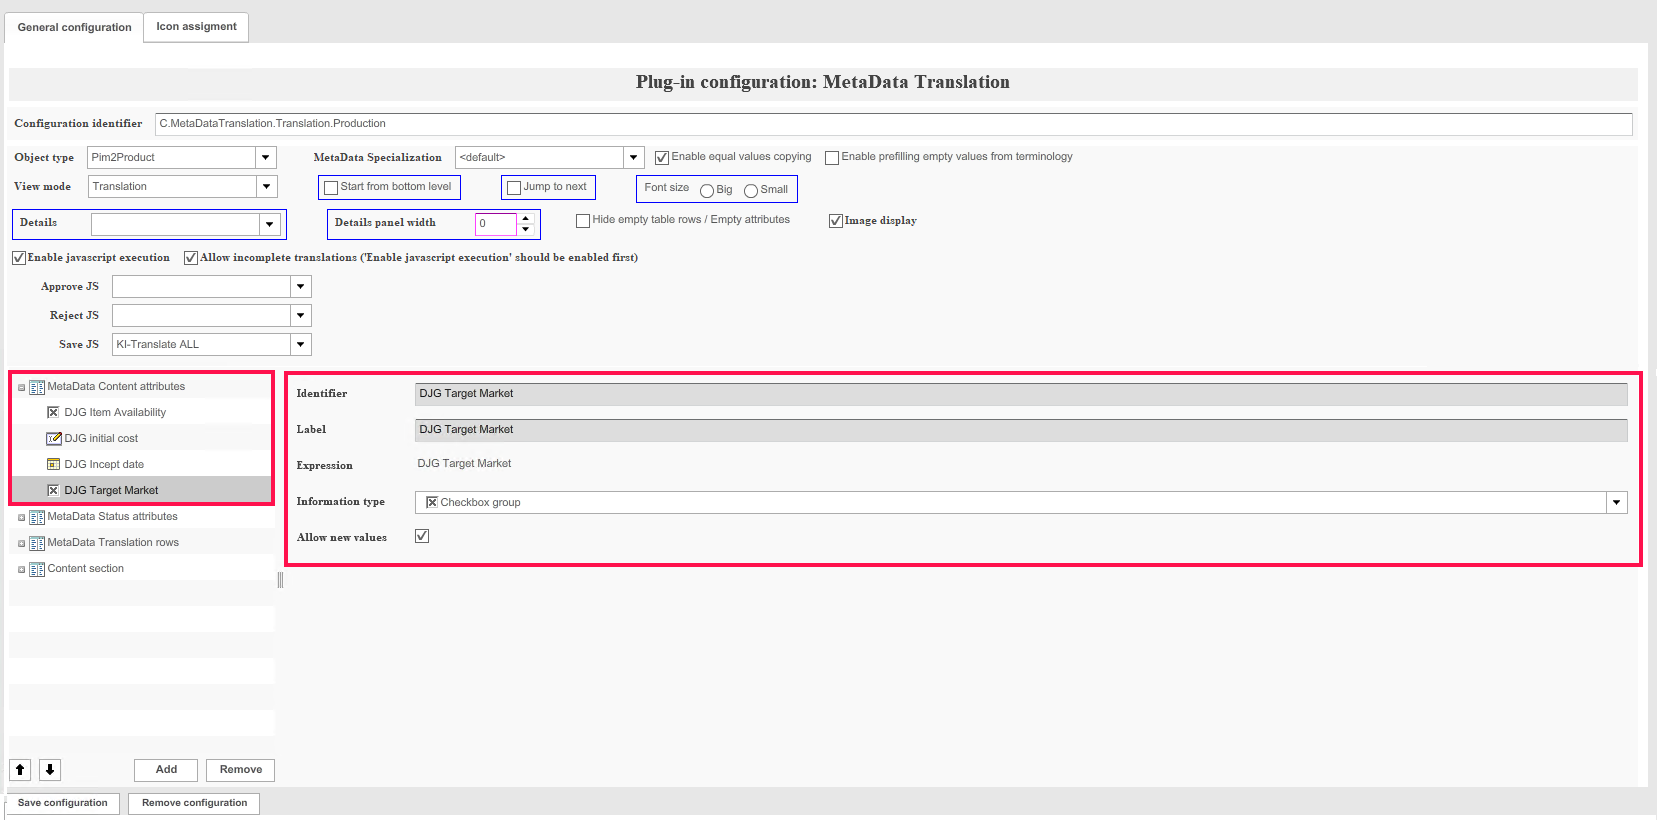Click the Content section table icon
The height and width of the screenshot is (820, 1657).
point(37,569)
